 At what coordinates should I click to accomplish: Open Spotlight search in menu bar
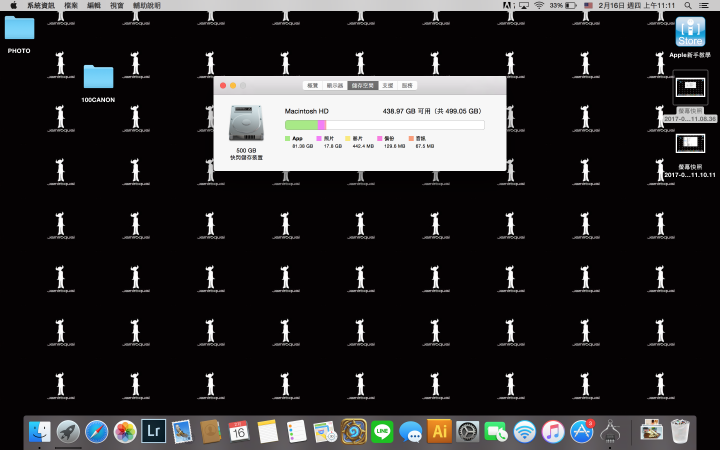coord(690,5)
